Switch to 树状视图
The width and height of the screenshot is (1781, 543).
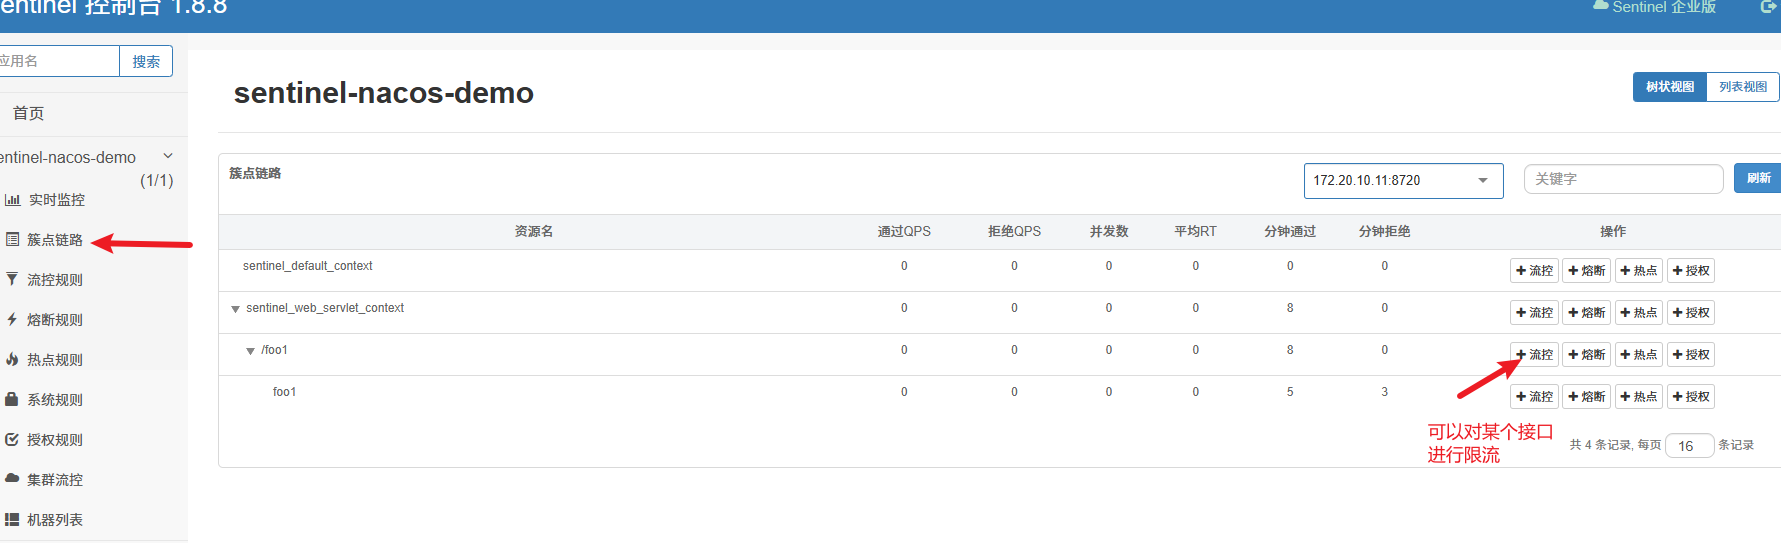1669,87
